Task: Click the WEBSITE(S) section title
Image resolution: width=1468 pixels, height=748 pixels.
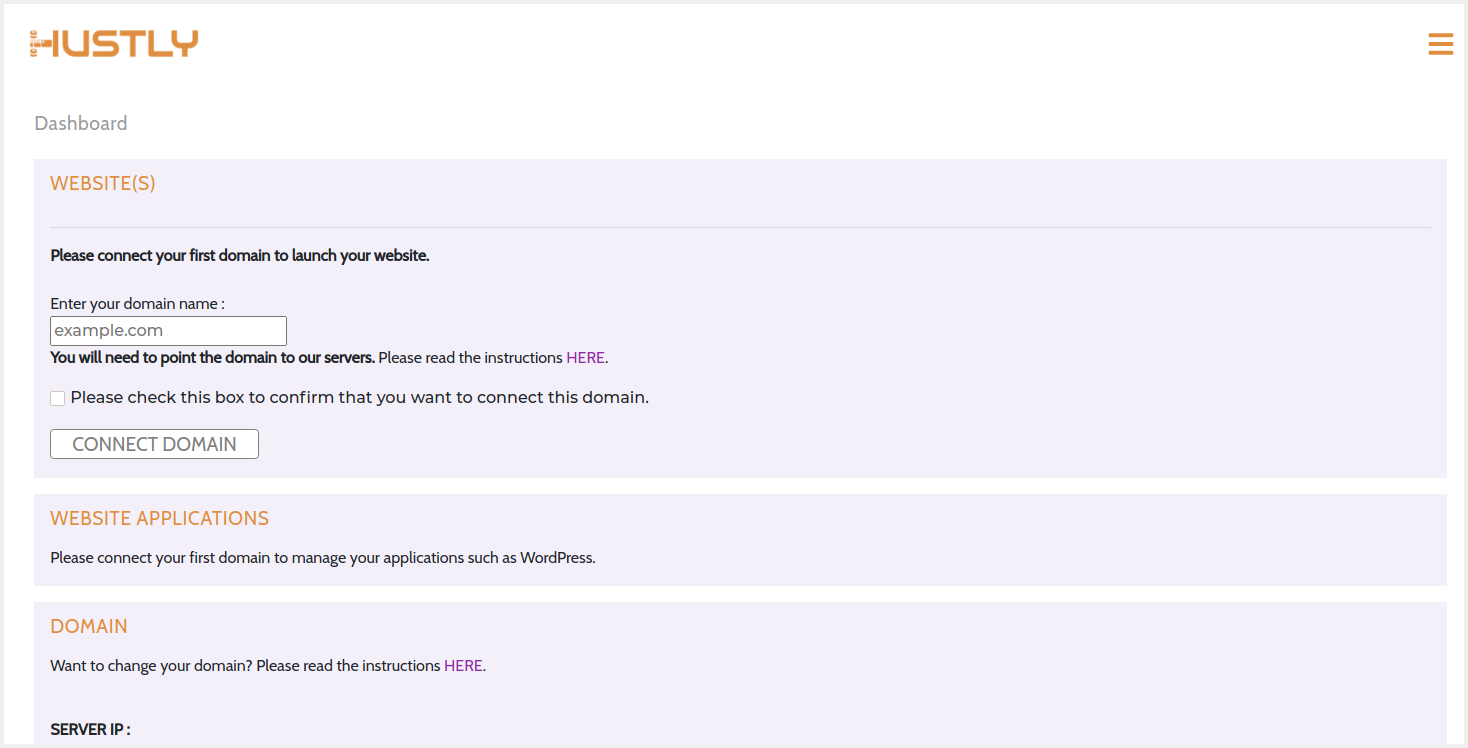Action: (x=103, y=184)
